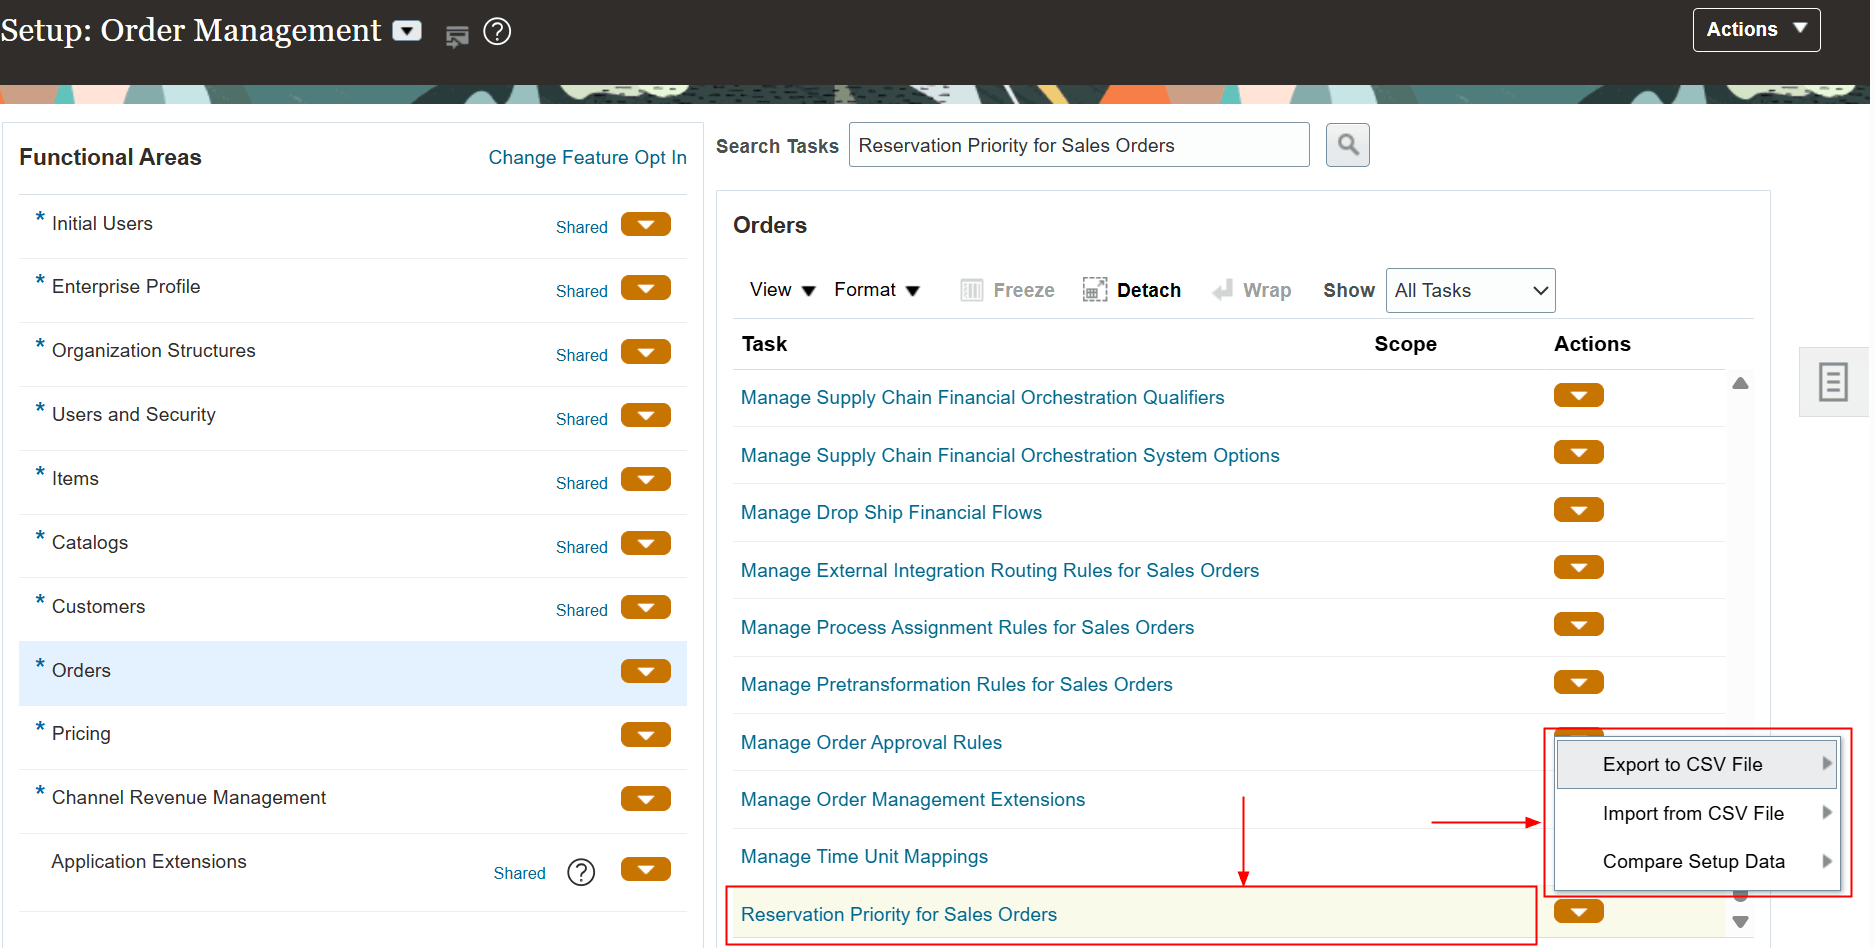Choose Compare Setup Data from the menu
Screen dimensions: 1874x948
[x=1694, y=861]
